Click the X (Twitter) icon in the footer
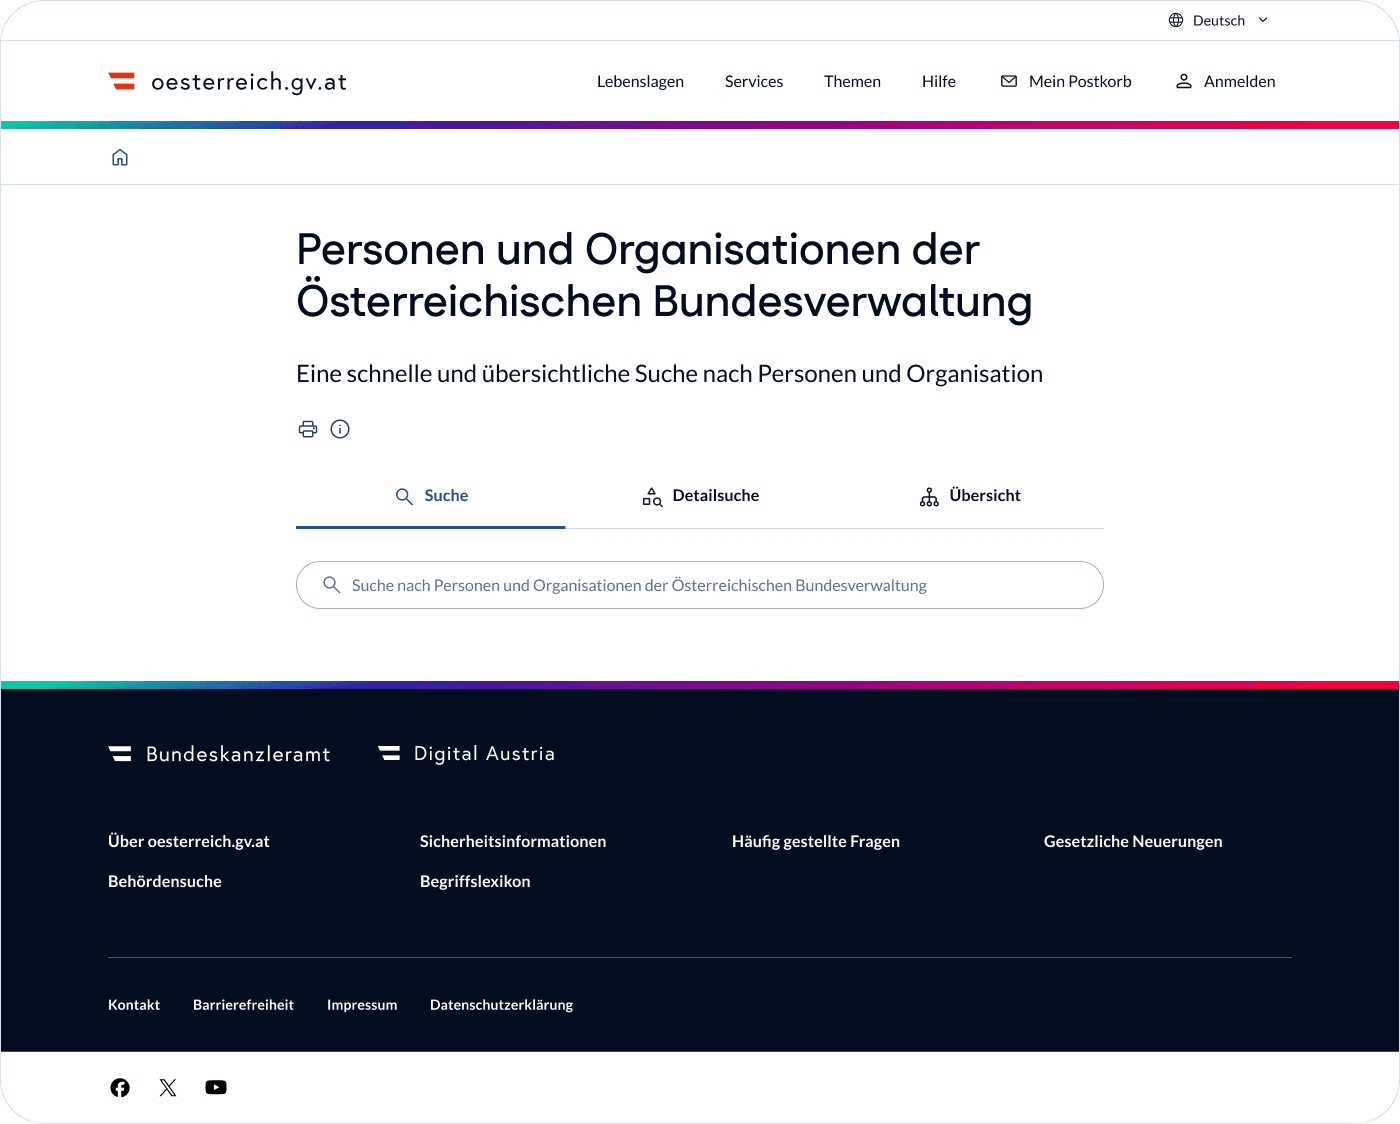 [168, 1087]
